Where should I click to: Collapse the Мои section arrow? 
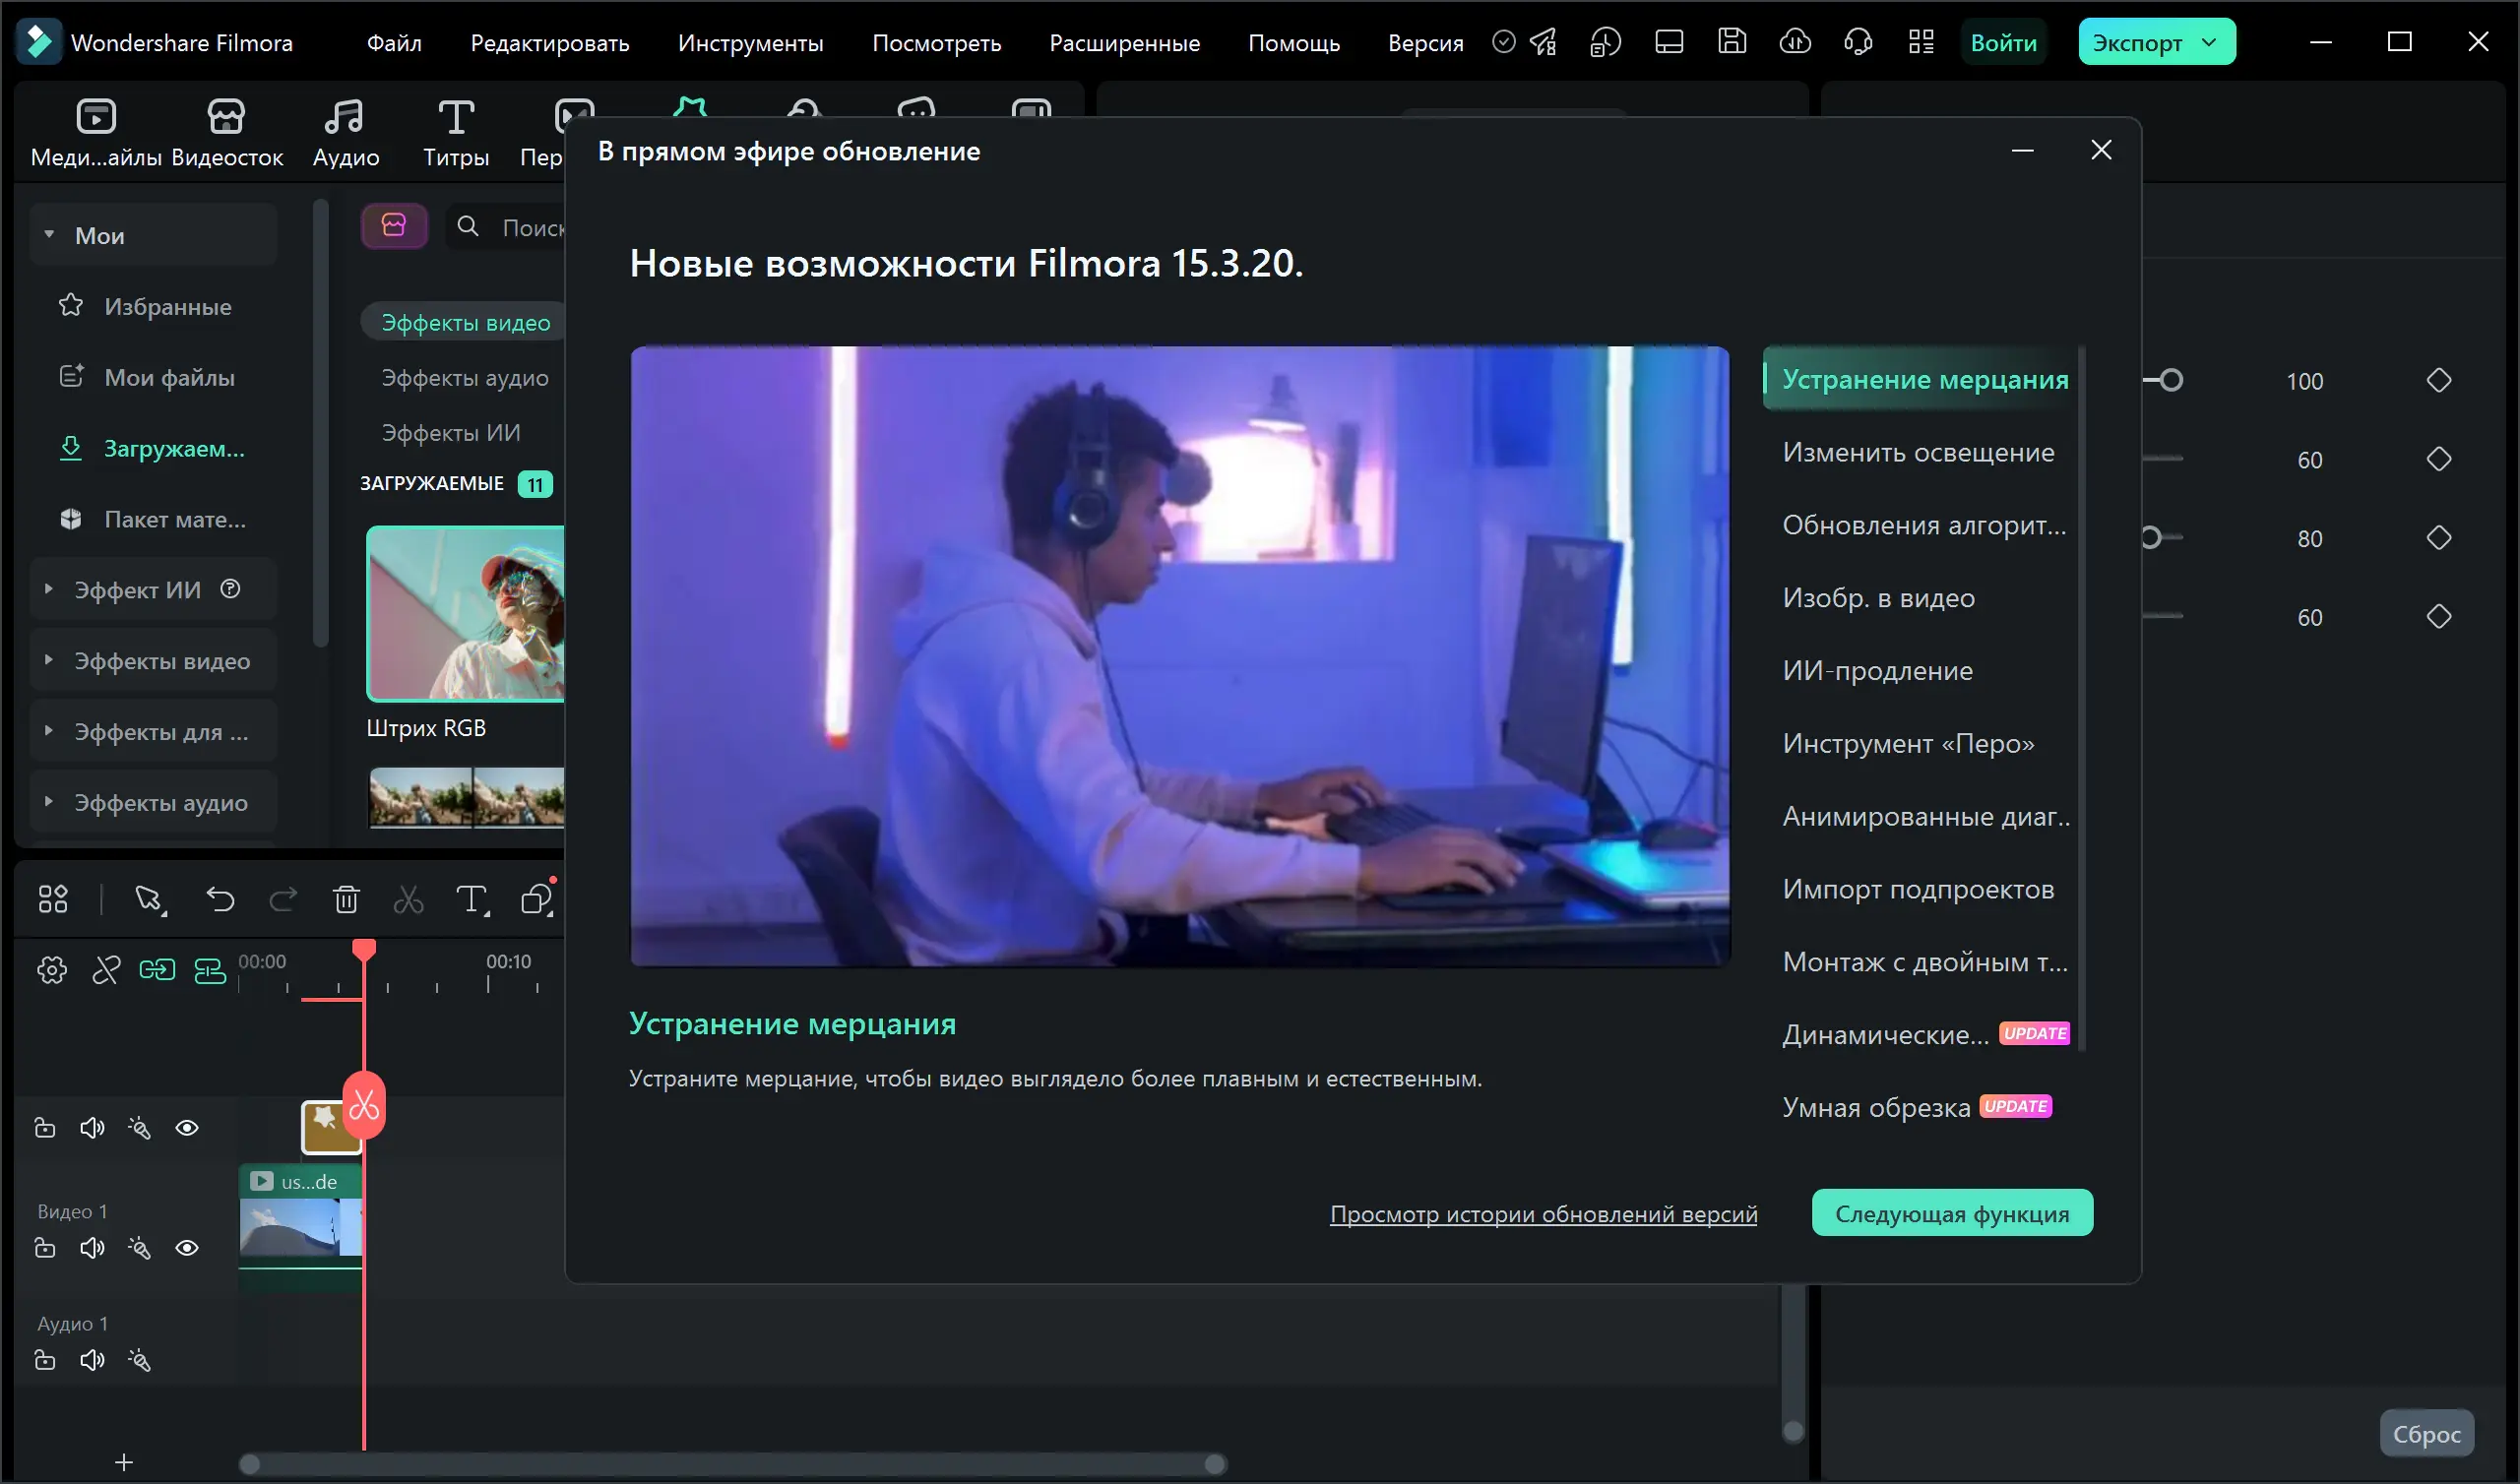(x=49, y=235)
